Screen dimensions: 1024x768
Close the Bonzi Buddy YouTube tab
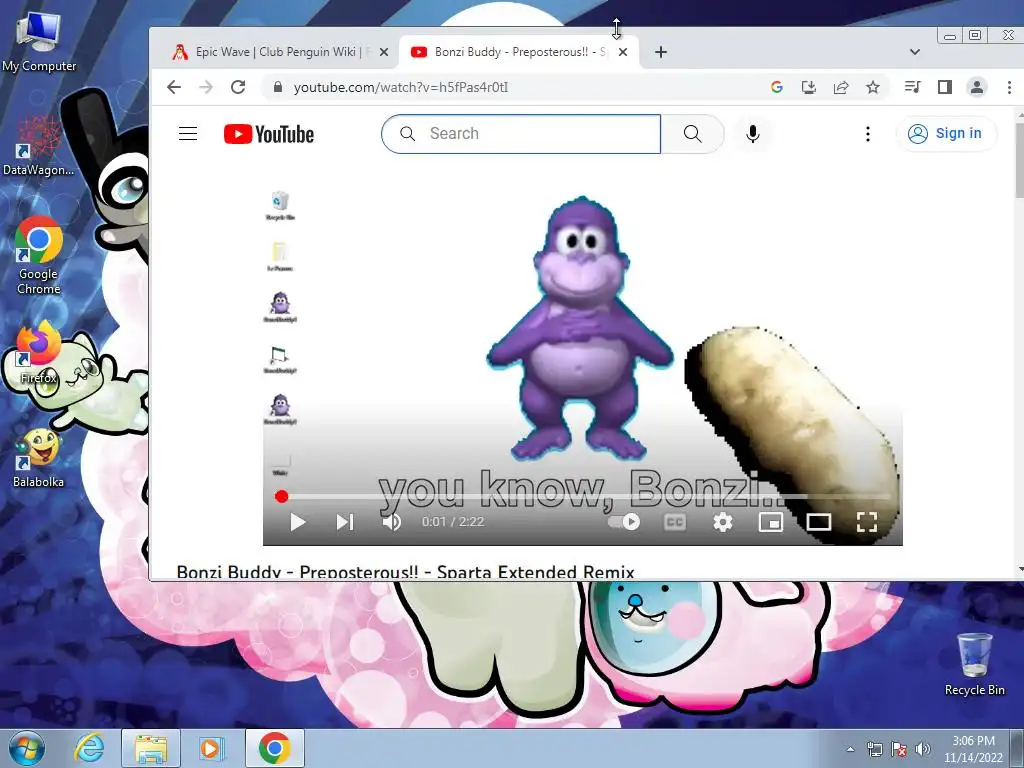623,52
